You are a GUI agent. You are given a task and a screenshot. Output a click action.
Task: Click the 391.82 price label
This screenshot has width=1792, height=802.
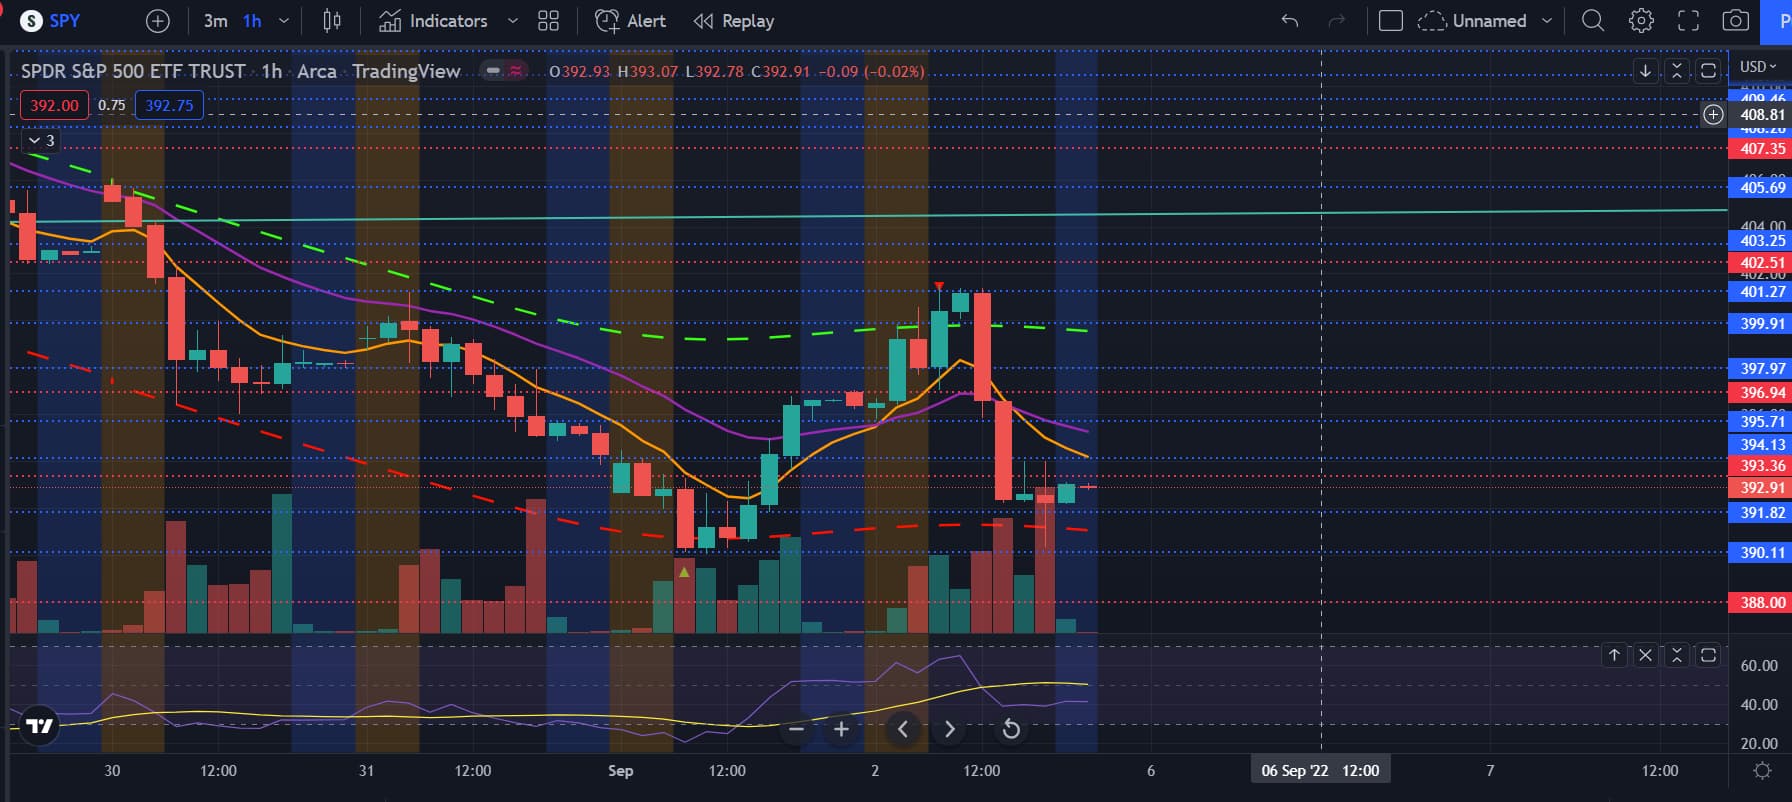tap(1761, 512)
